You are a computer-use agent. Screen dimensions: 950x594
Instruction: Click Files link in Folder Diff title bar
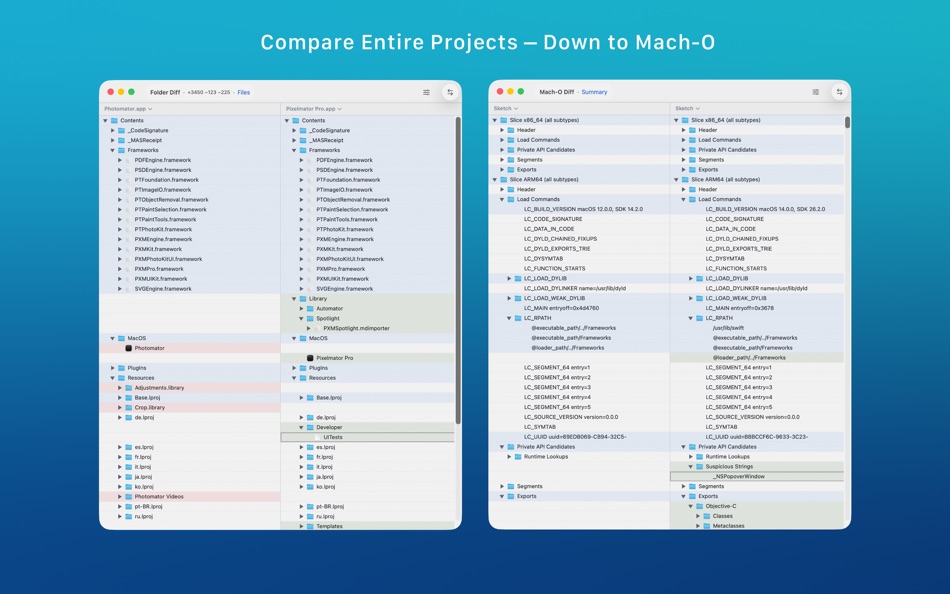point(244,92)
